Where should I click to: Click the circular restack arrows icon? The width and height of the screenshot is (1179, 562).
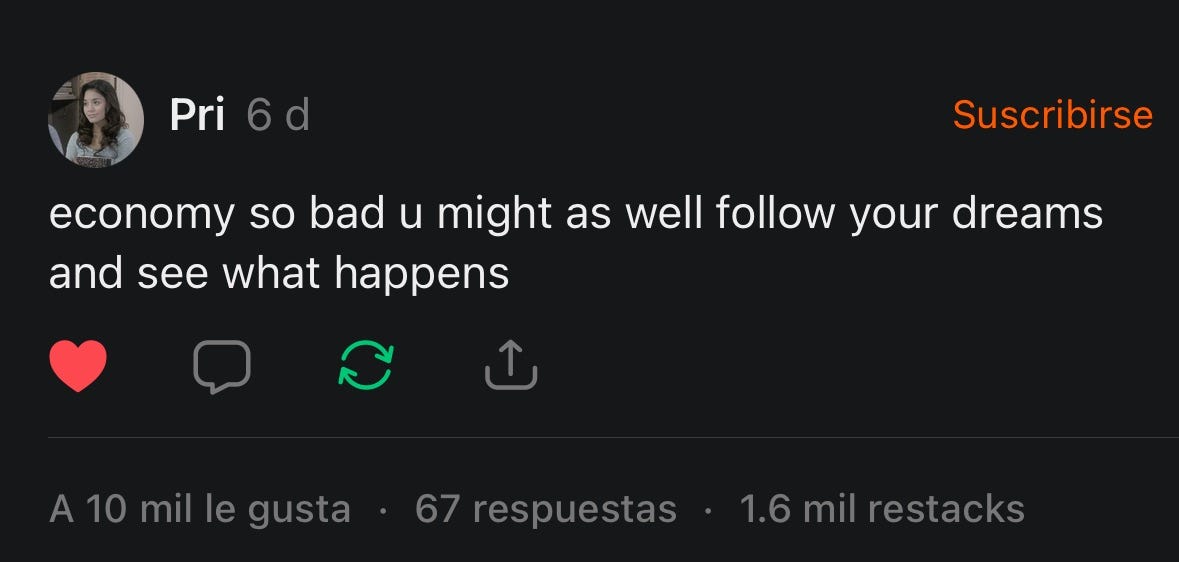pyautogui.click(x=365, y=366)
